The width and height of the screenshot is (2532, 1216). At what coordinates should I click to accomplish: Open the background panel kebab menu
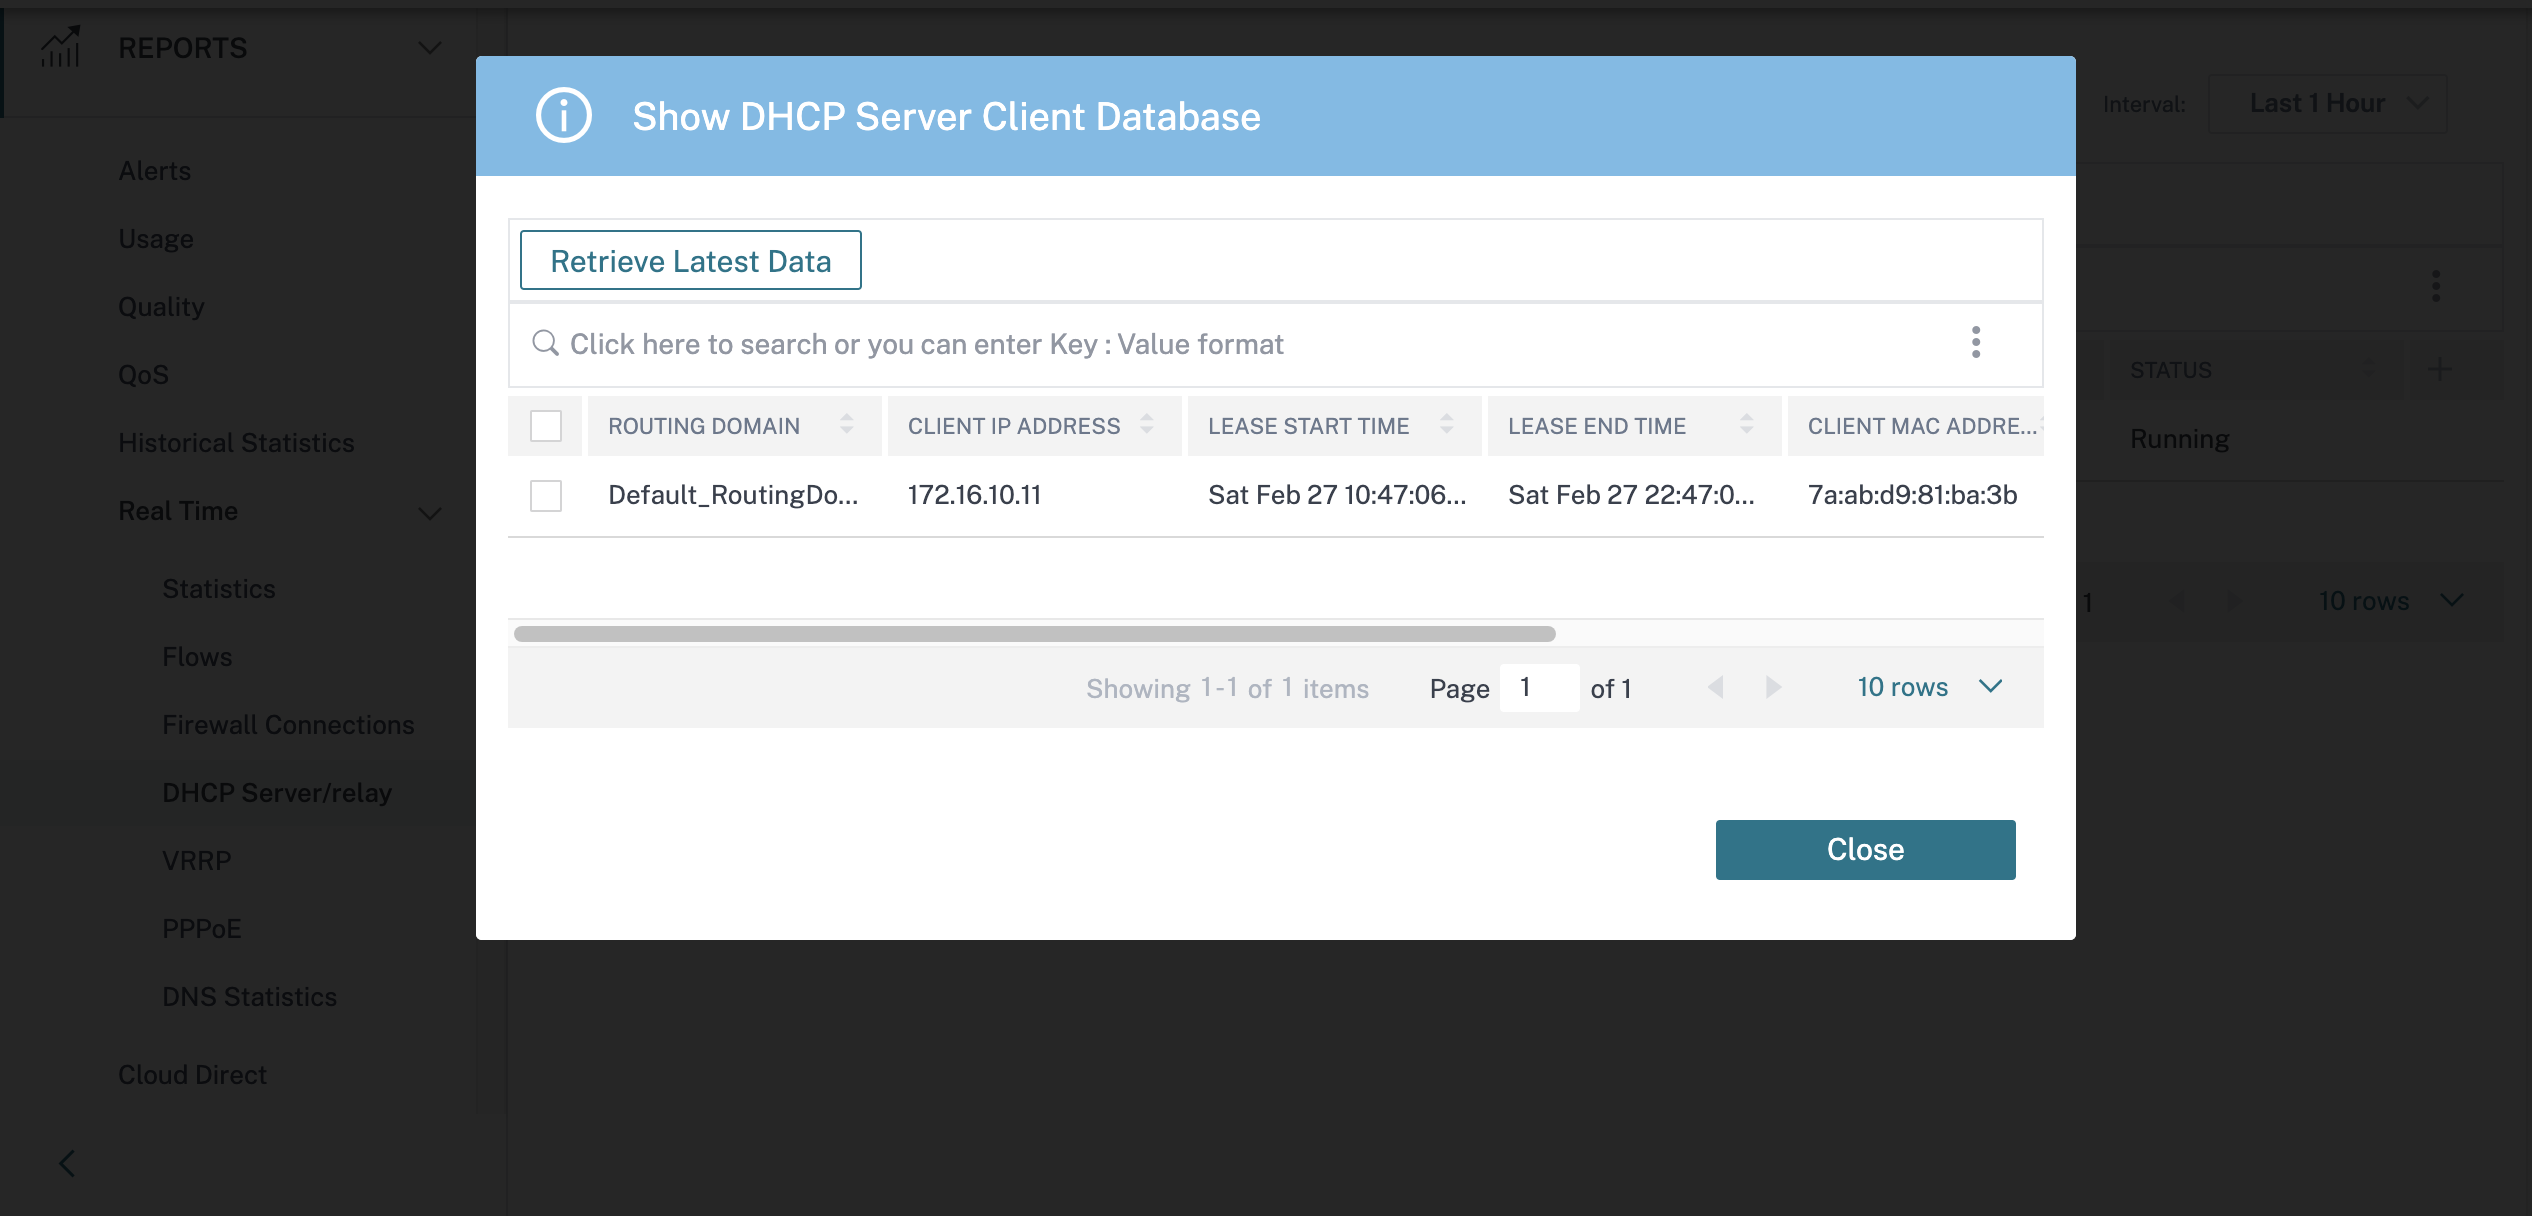[2436, 286]
